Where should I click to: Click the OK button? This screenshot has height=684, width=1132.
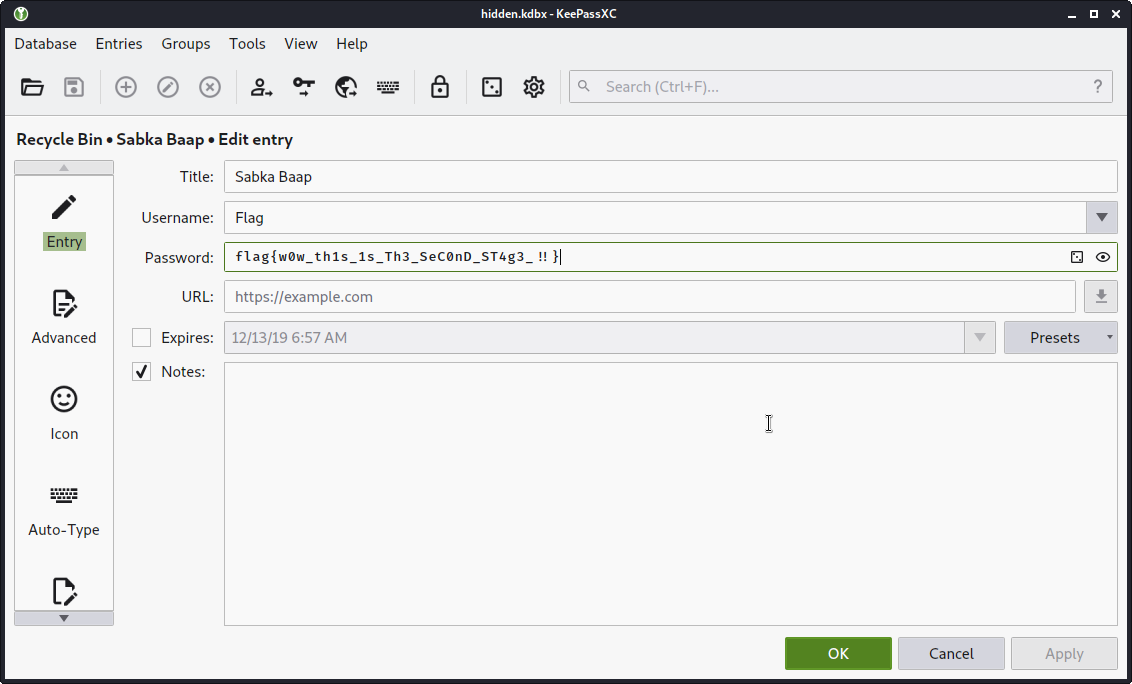(x=838, y=654)
